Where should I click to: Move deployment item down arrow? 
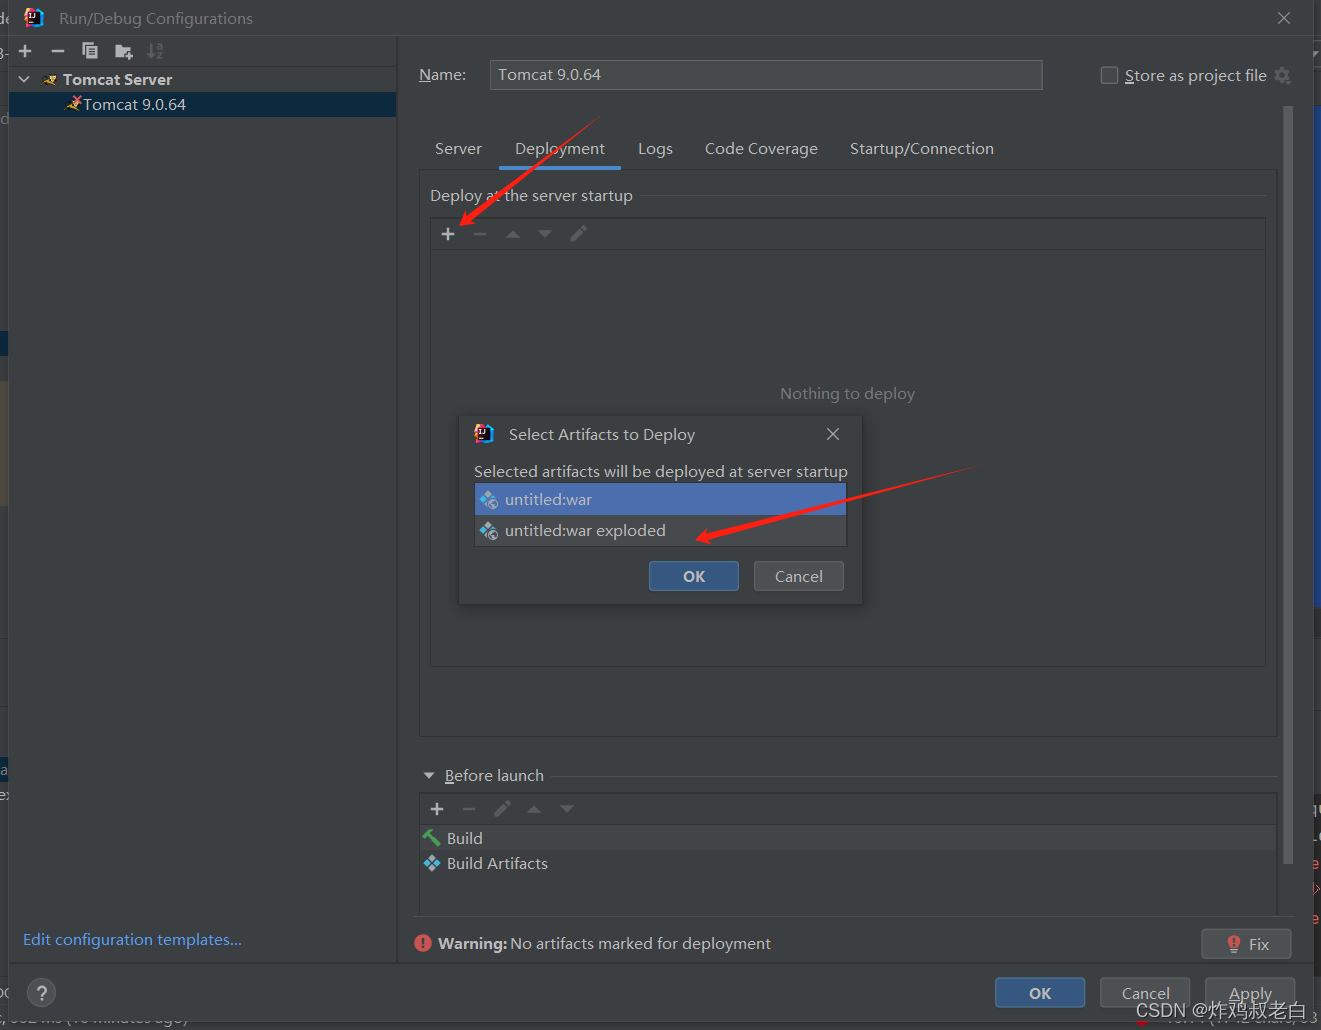tap(545, 234)
